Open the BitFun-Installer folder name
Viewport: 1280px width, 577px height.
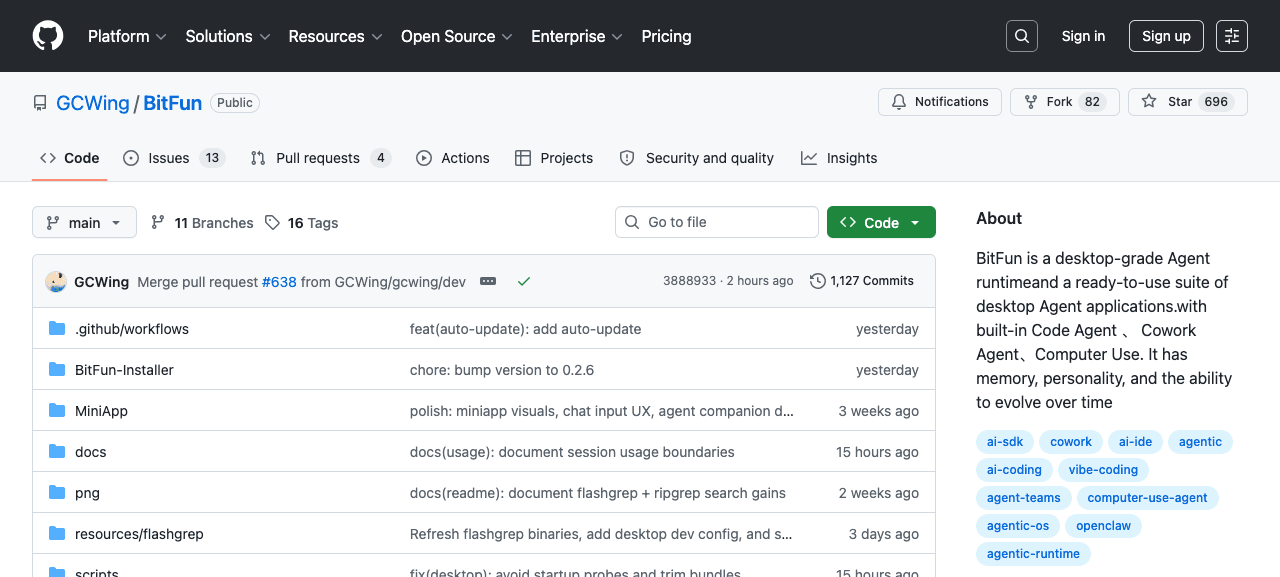(124, 370)
